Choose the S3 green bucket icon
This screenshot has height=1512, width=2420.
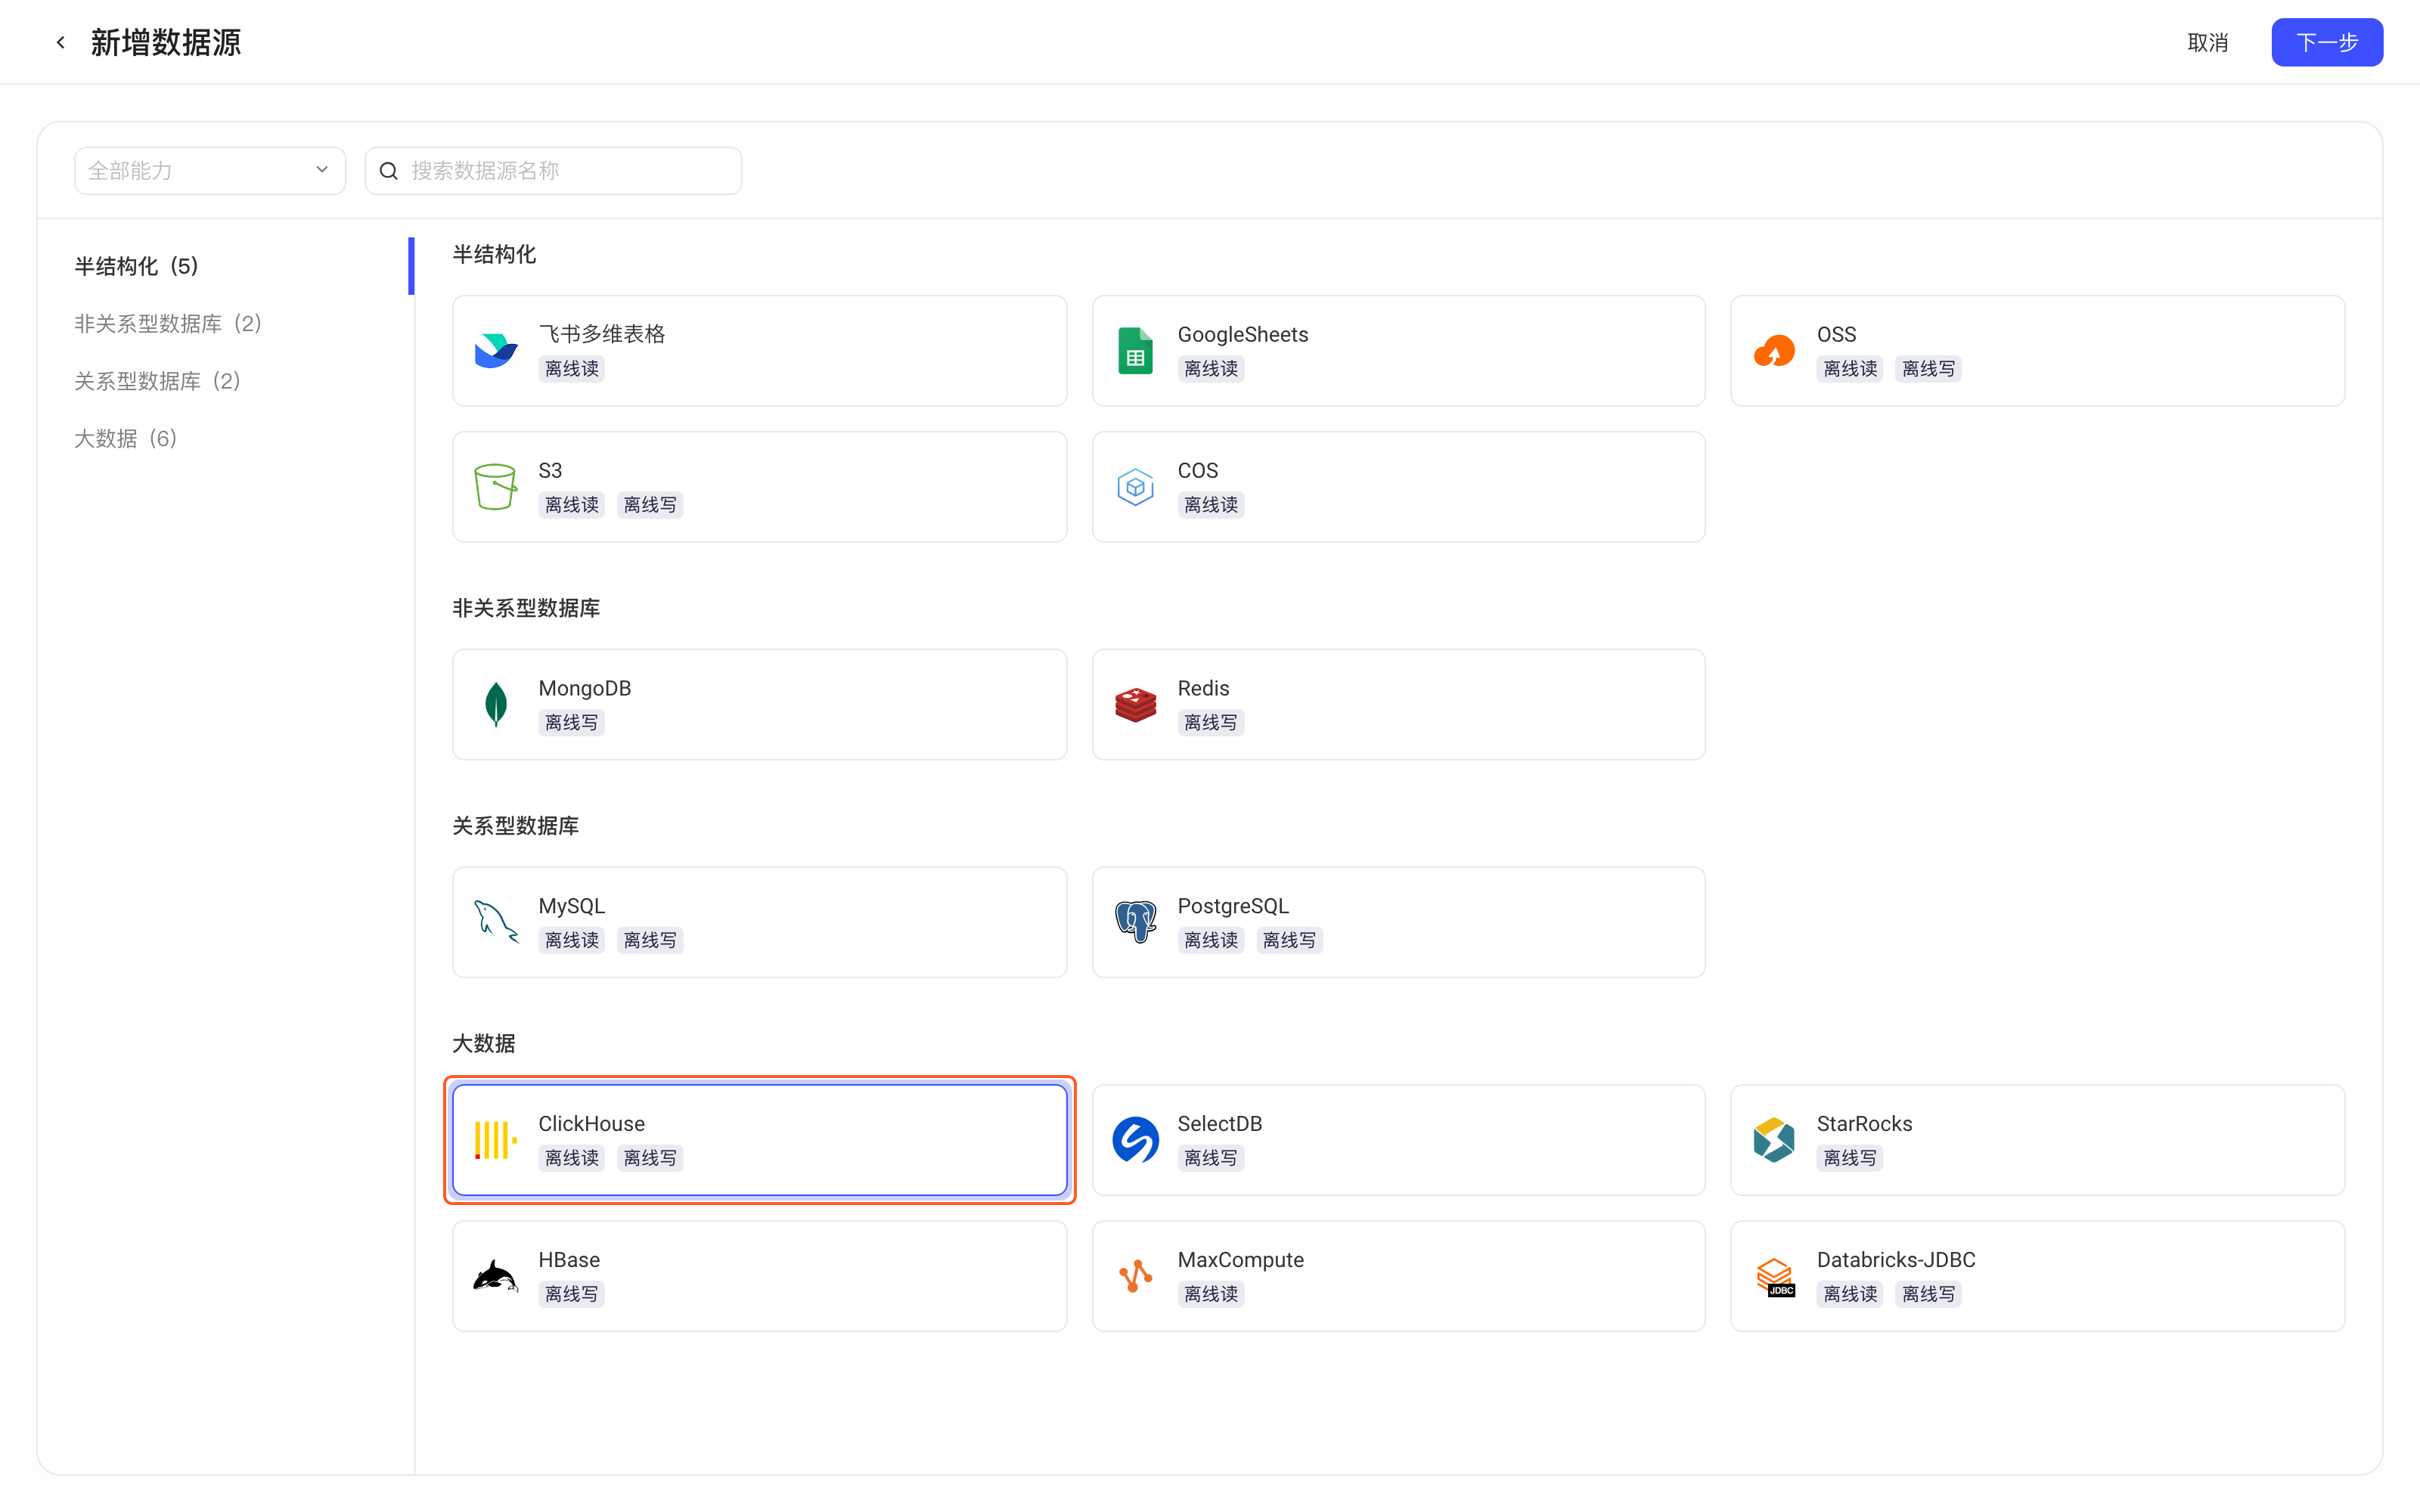[495, 487]
